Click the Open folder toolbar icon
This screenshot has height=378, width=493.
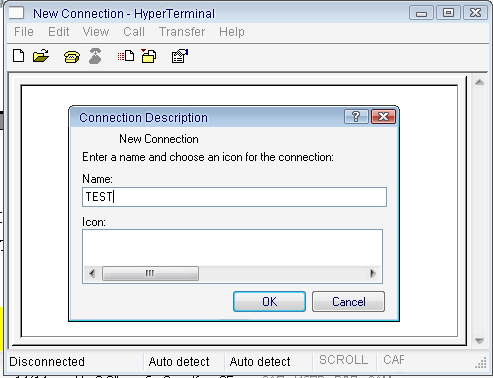[41, 56]
